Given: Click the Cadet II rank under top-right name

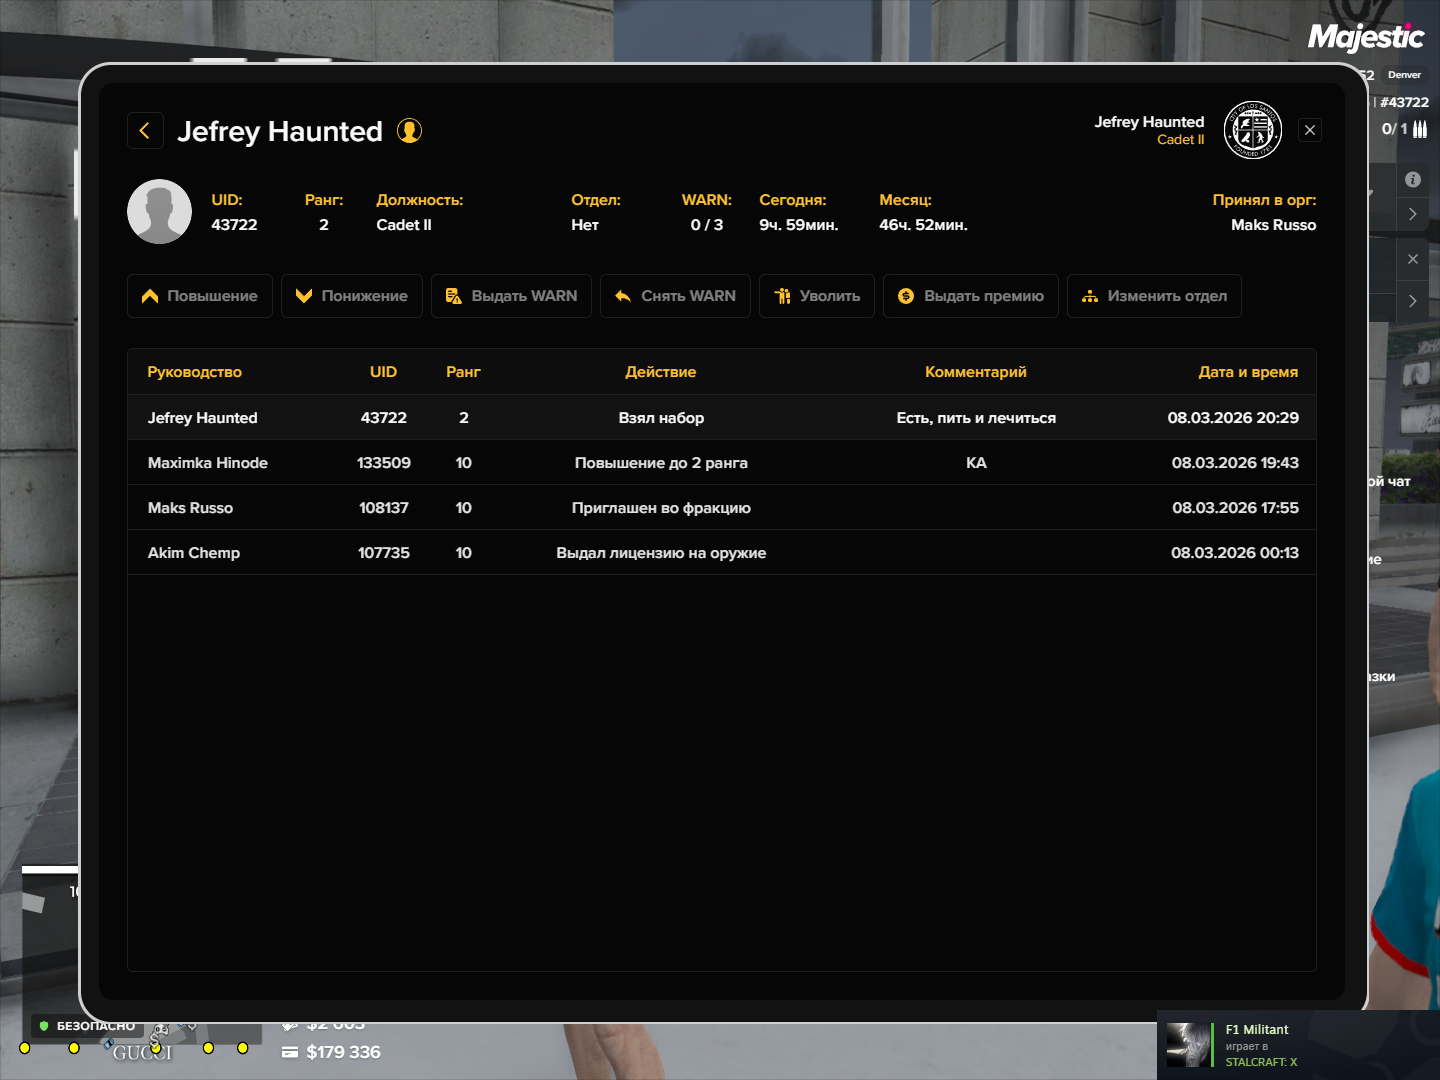Looking at the screenshot, I should [1181, 140].
